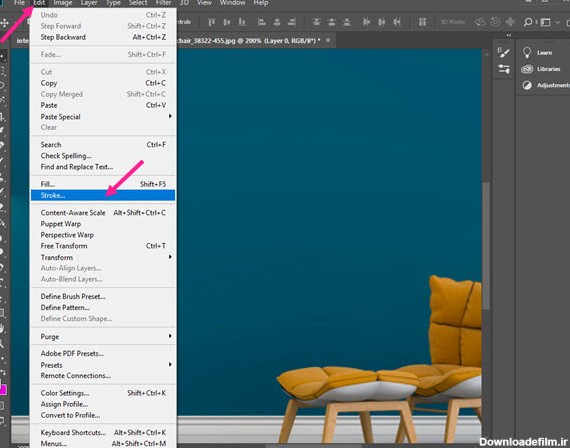Distribute left edges icon in options bar

coord(366,23)
